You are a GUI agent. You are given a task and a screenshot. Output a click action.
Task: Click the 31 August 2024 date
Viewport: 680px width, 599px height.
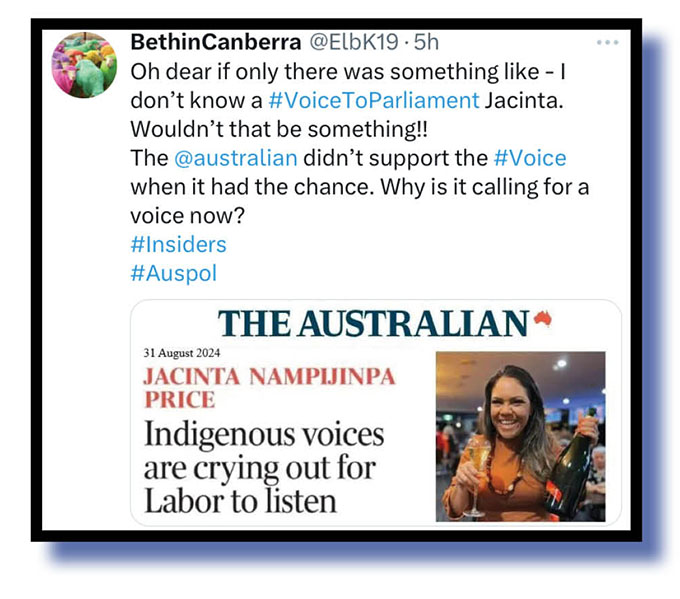tap(182, 353)
